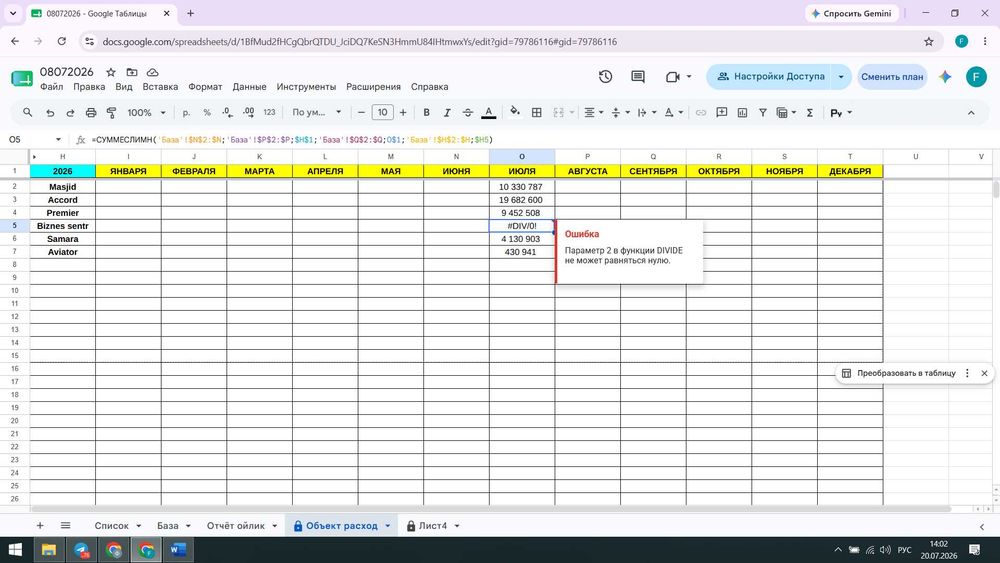
Task: Open the input tools (Ру) selector
Action: point(841,112)
